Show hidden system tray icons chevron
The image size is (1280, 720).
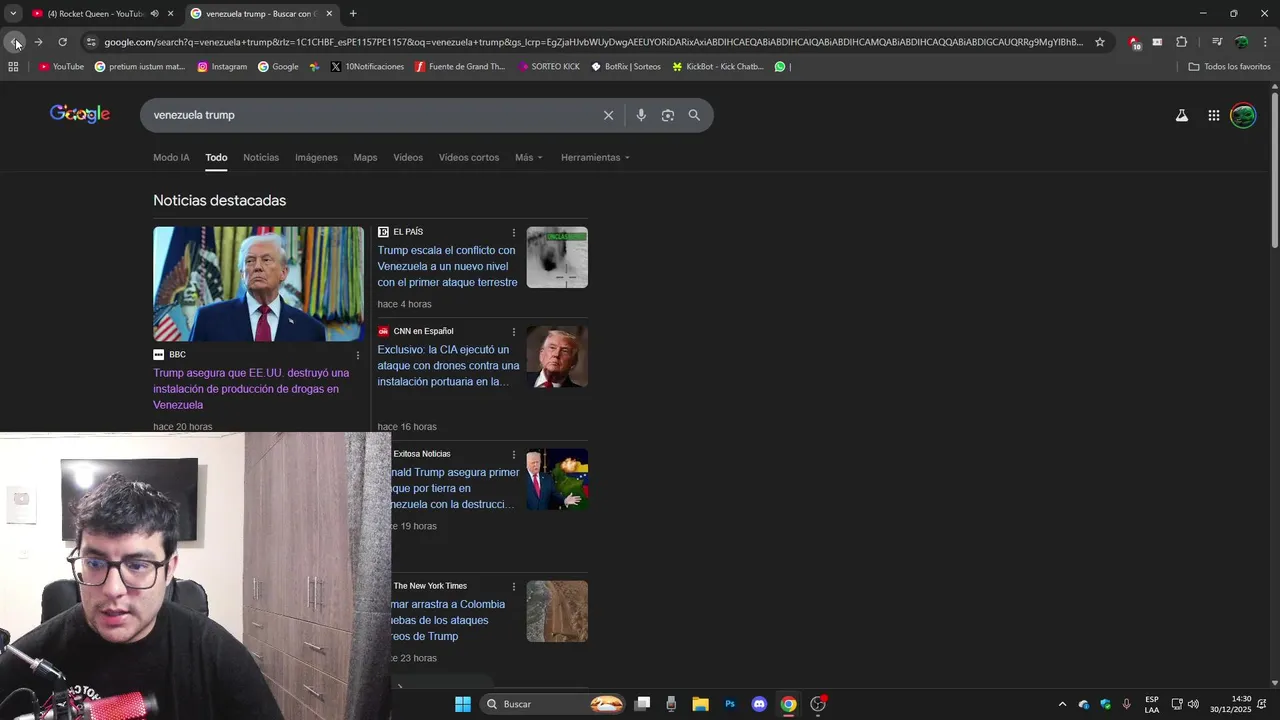1062,704
